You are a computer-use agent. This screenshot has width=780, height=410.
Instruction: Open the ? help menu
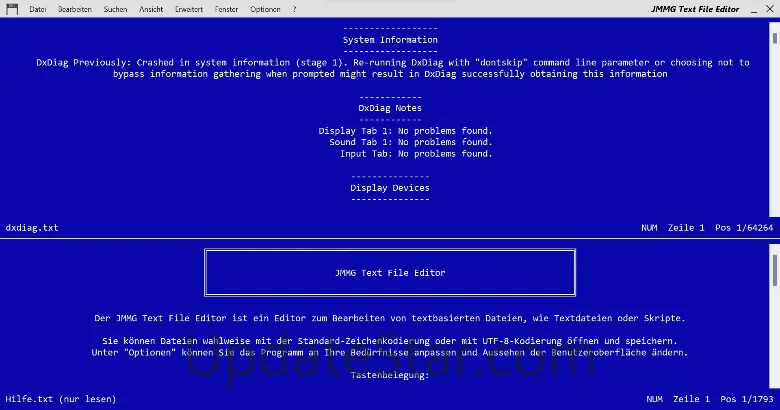click(x=294, y=9)
